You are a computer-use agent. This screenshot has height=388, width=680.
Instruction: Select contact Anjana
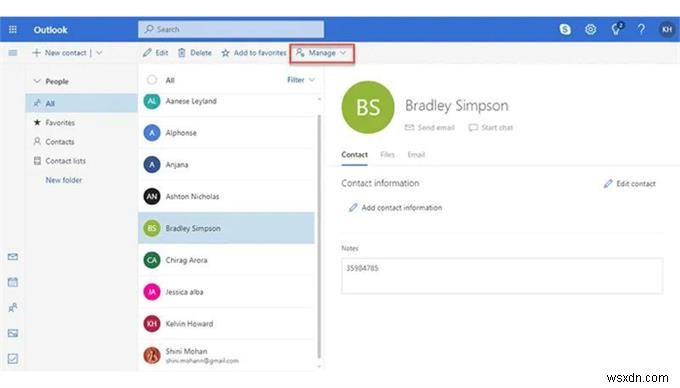pyautogui.click(x=226, y=165)
